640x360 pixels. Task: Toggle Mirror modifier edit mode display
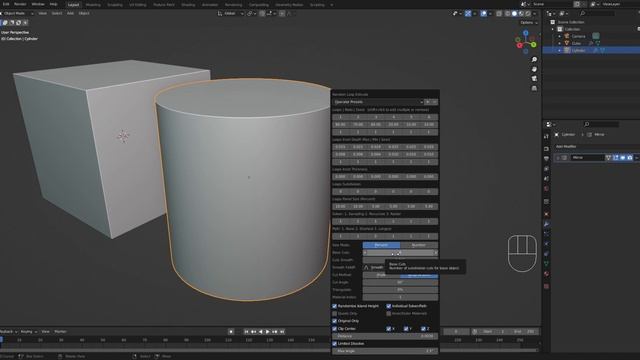[x=616, y=158]
